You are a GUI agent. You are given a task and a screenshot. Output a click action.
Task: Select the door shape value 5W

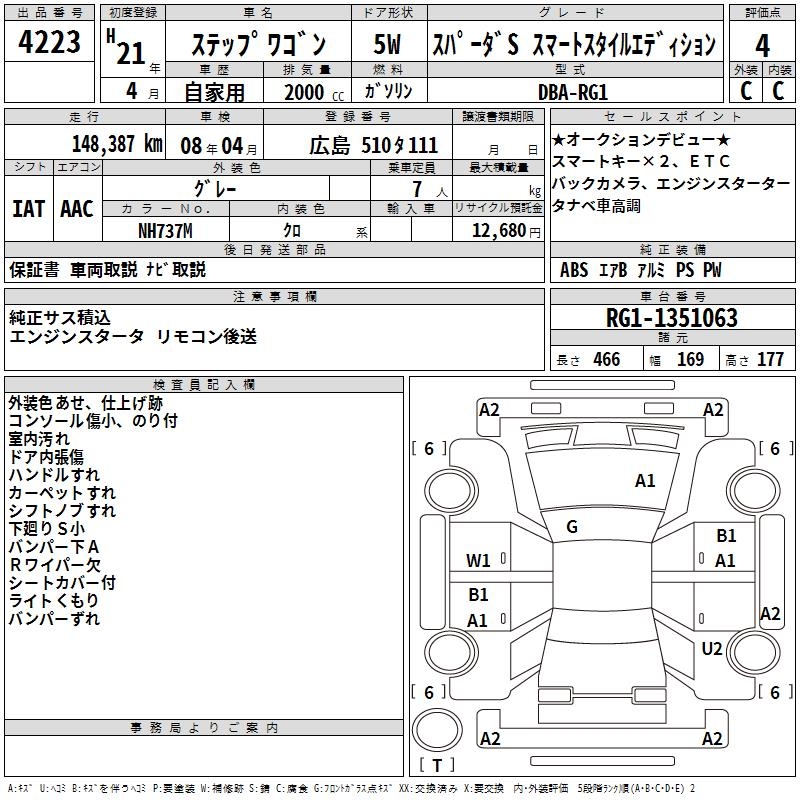tap(387, 44)
